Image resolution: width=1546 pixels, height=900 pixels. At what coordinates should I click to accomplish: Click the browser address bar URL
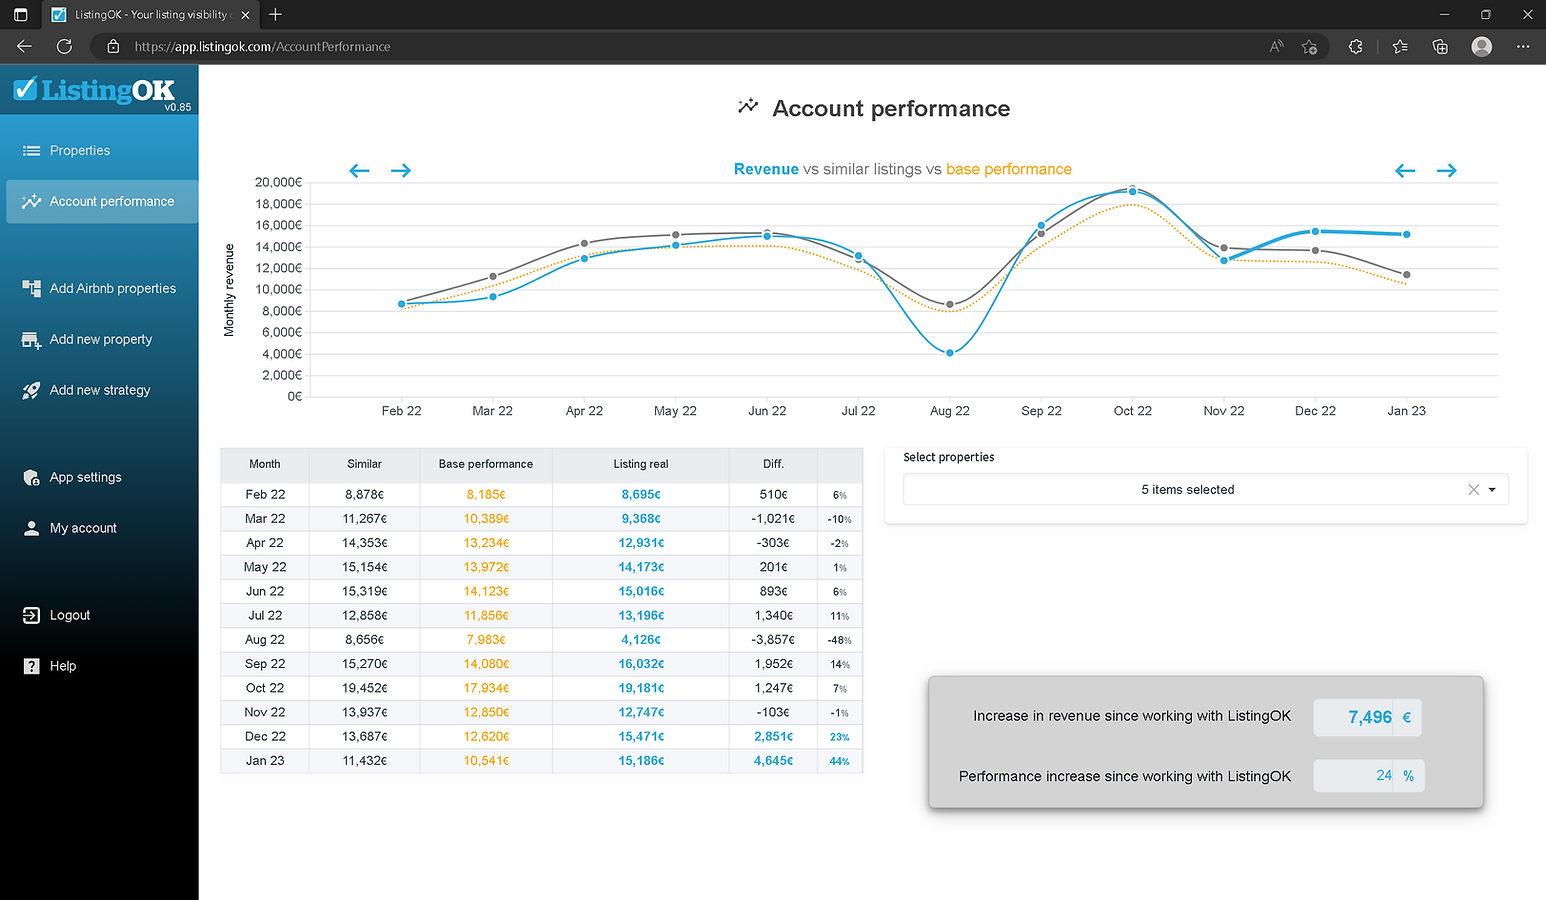click(262, 47)
